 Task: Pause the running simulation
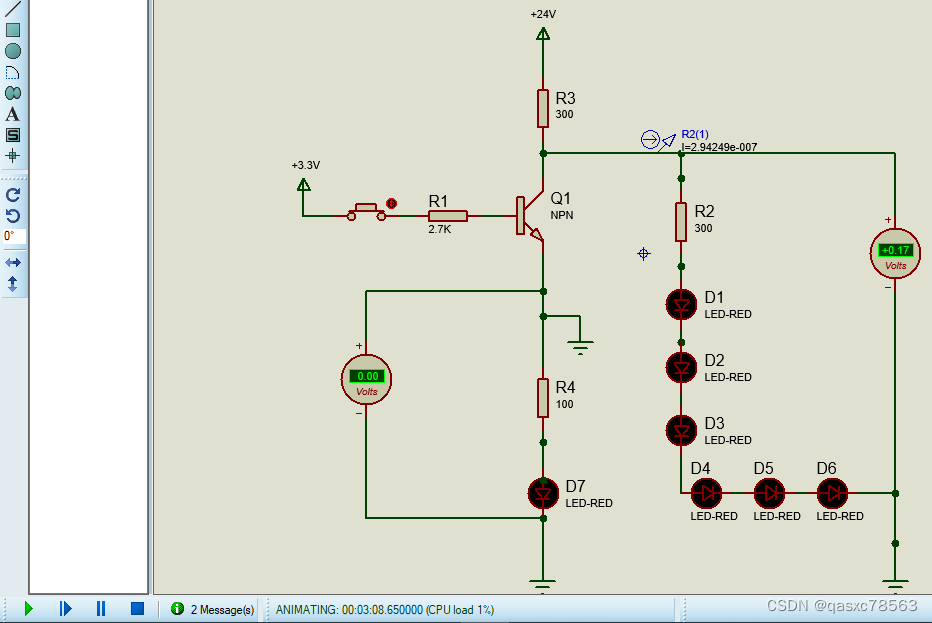[101, 609]
